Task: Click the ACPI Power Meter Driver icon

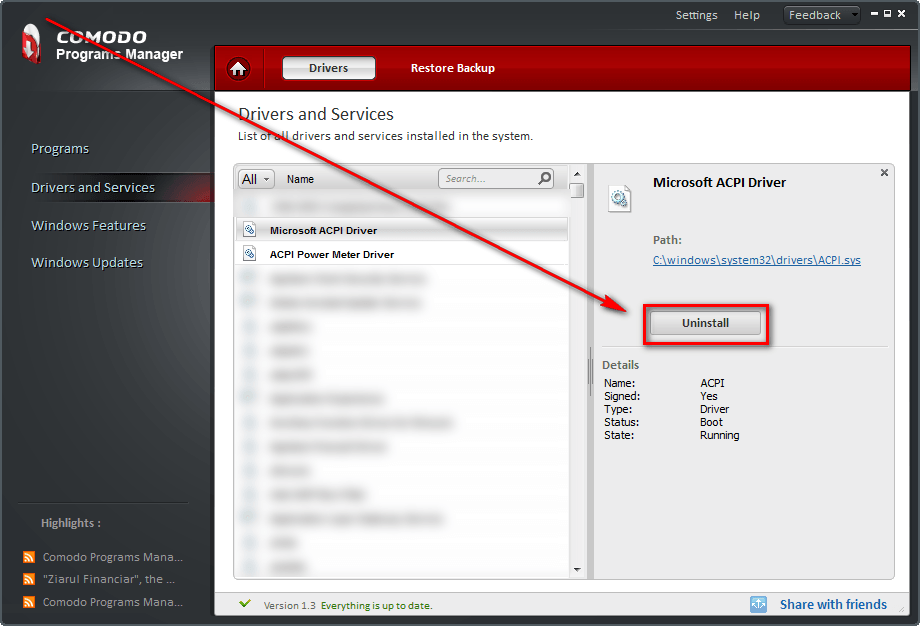Action: tap(250, 254)
